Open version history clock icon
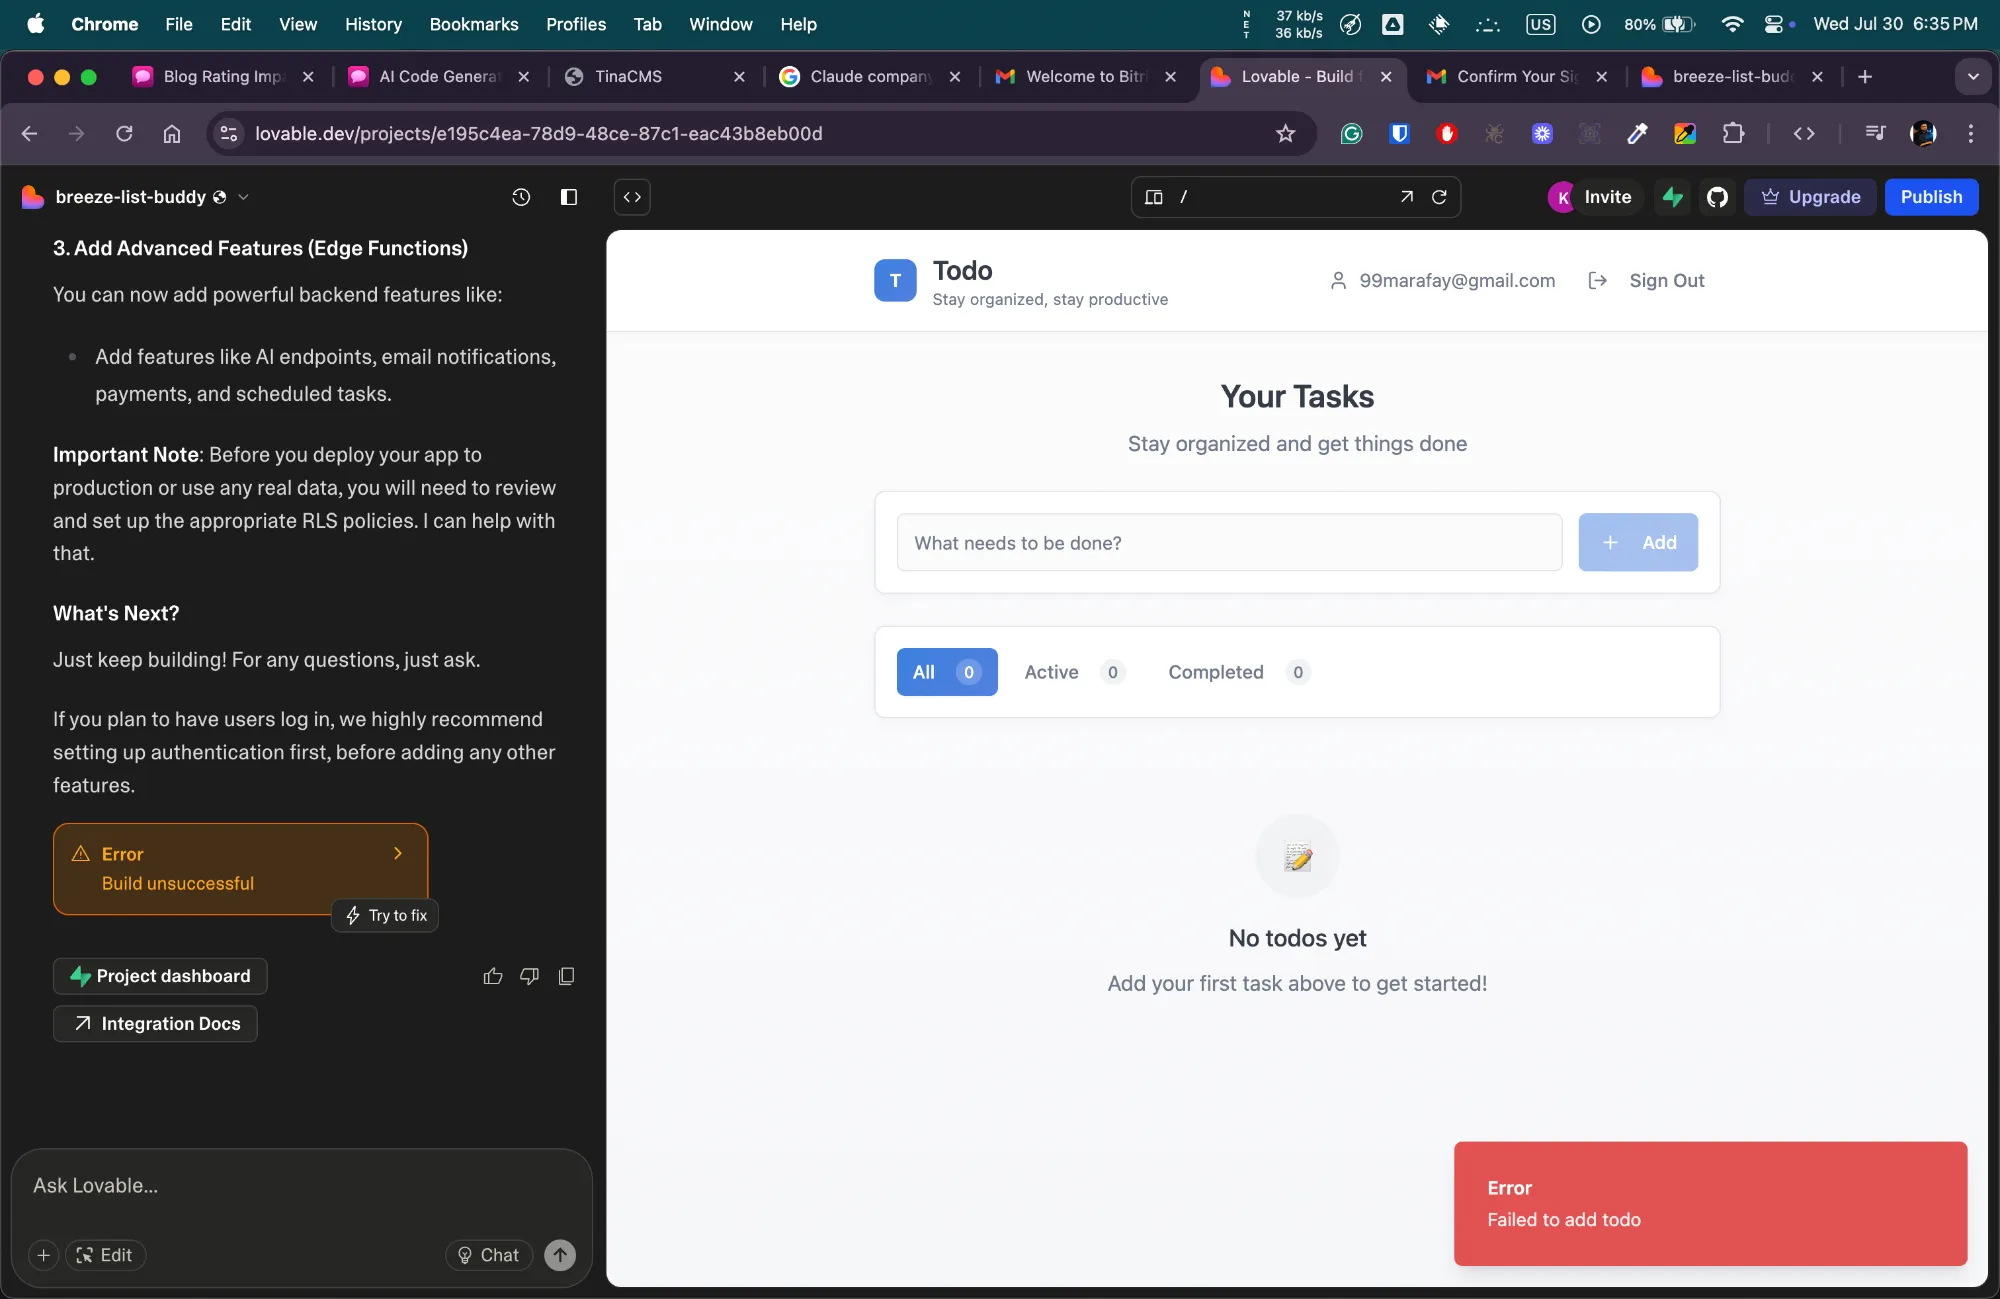The image size is (2000, 1299). coord(521,197)
